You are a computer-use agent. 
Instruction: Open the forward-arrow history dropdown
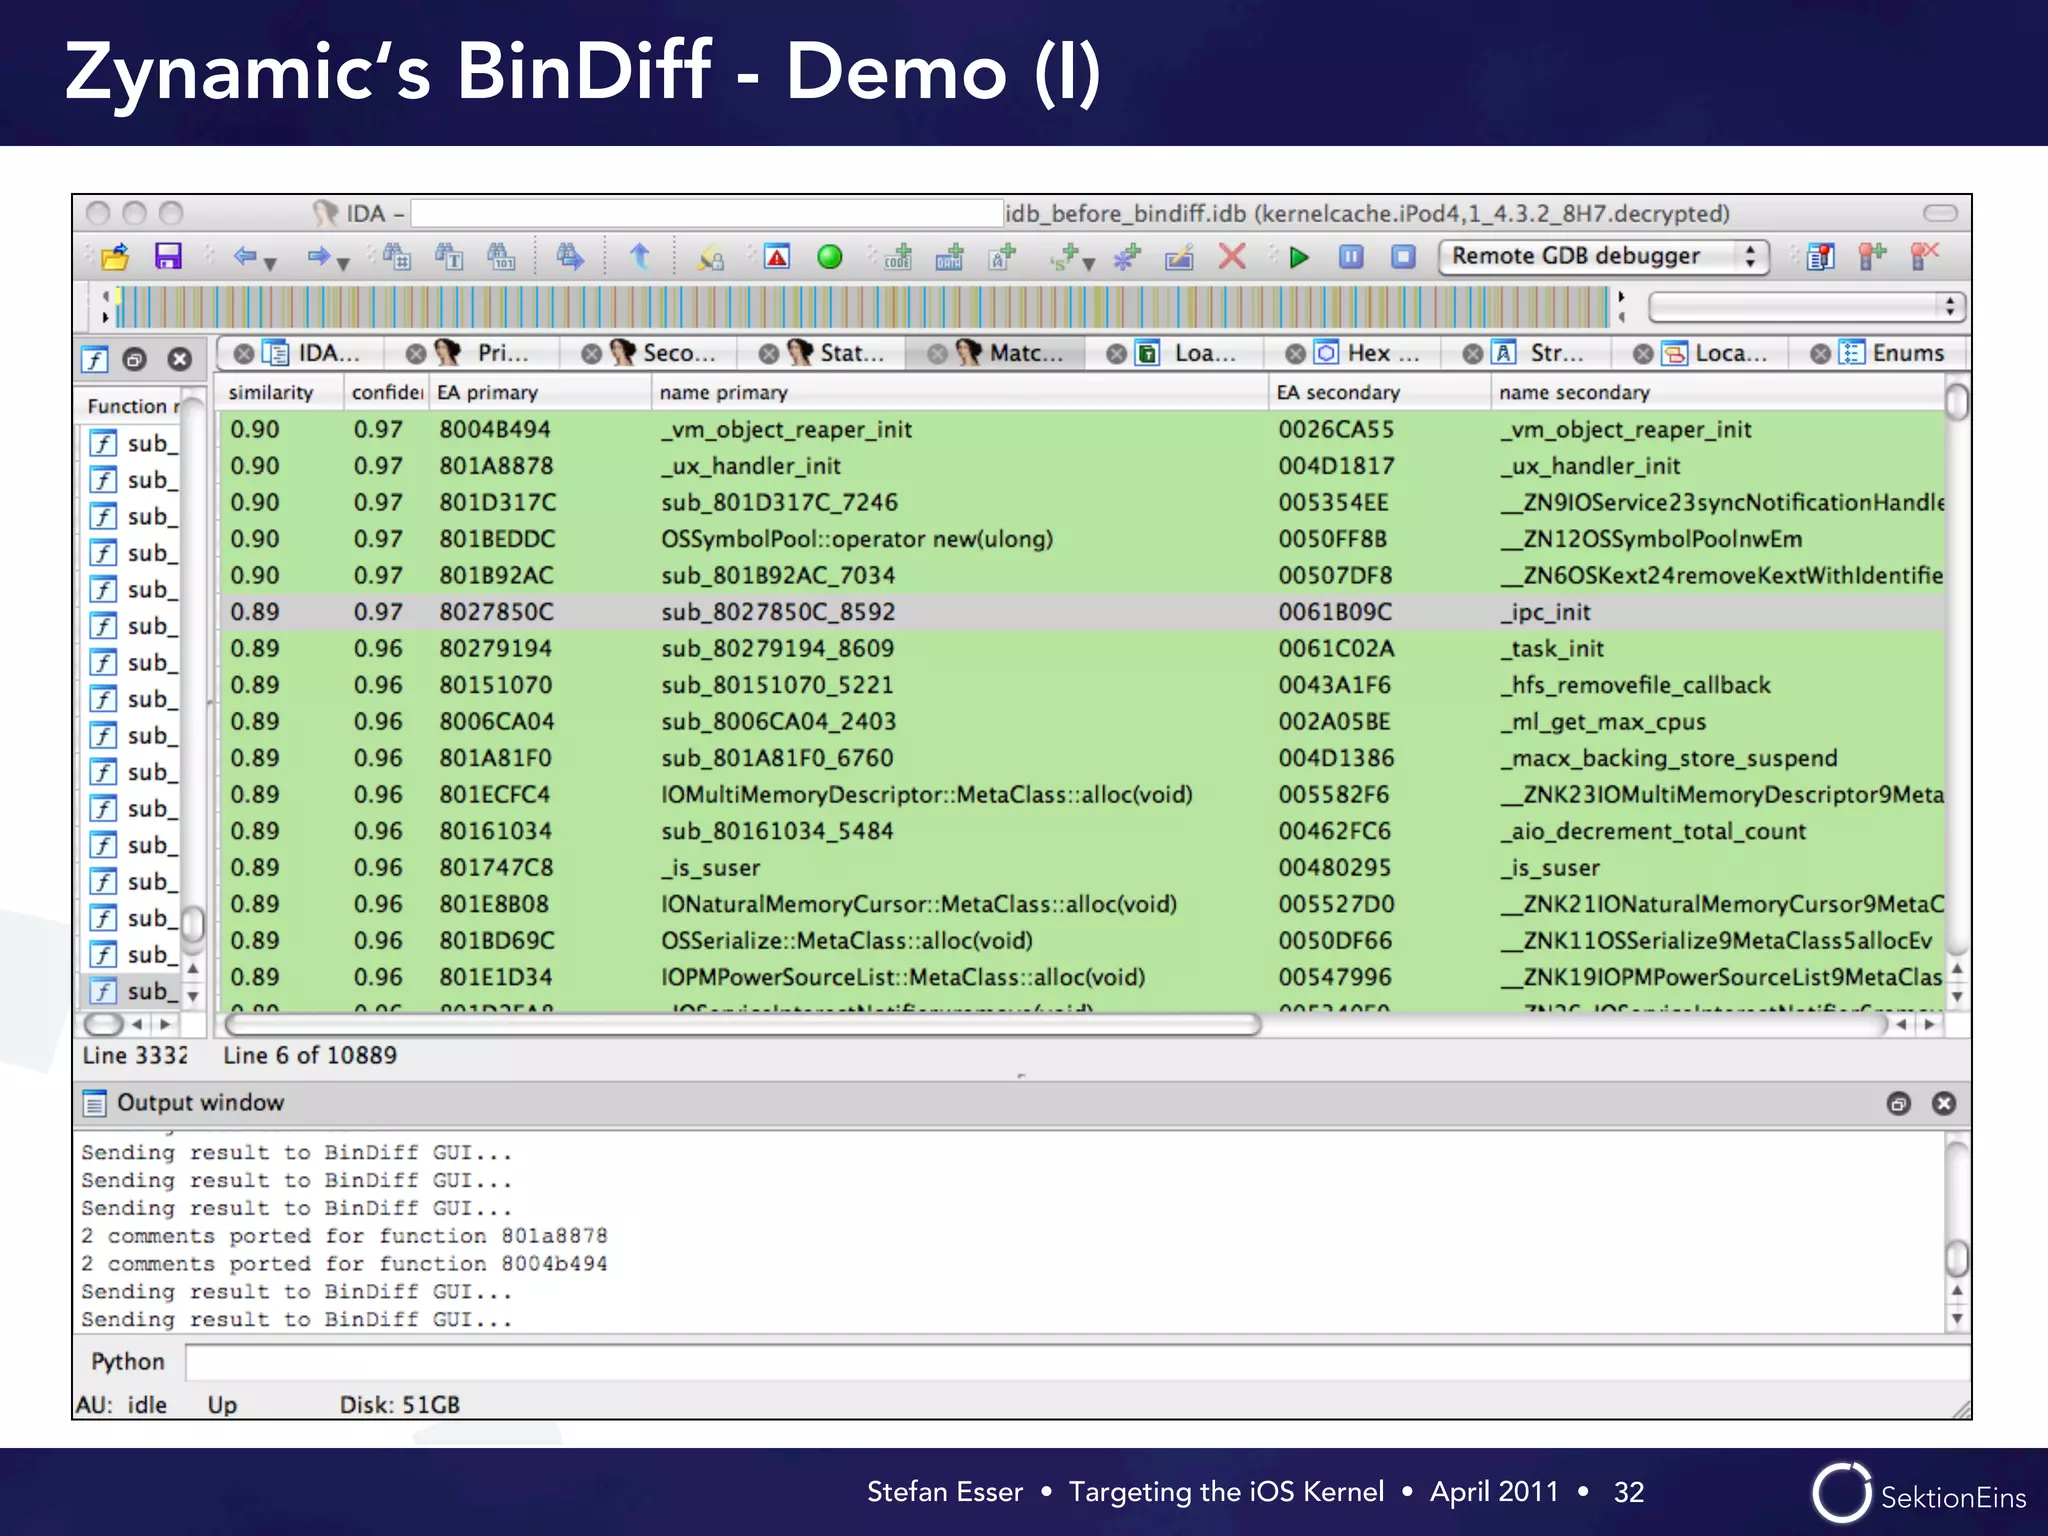343,263
